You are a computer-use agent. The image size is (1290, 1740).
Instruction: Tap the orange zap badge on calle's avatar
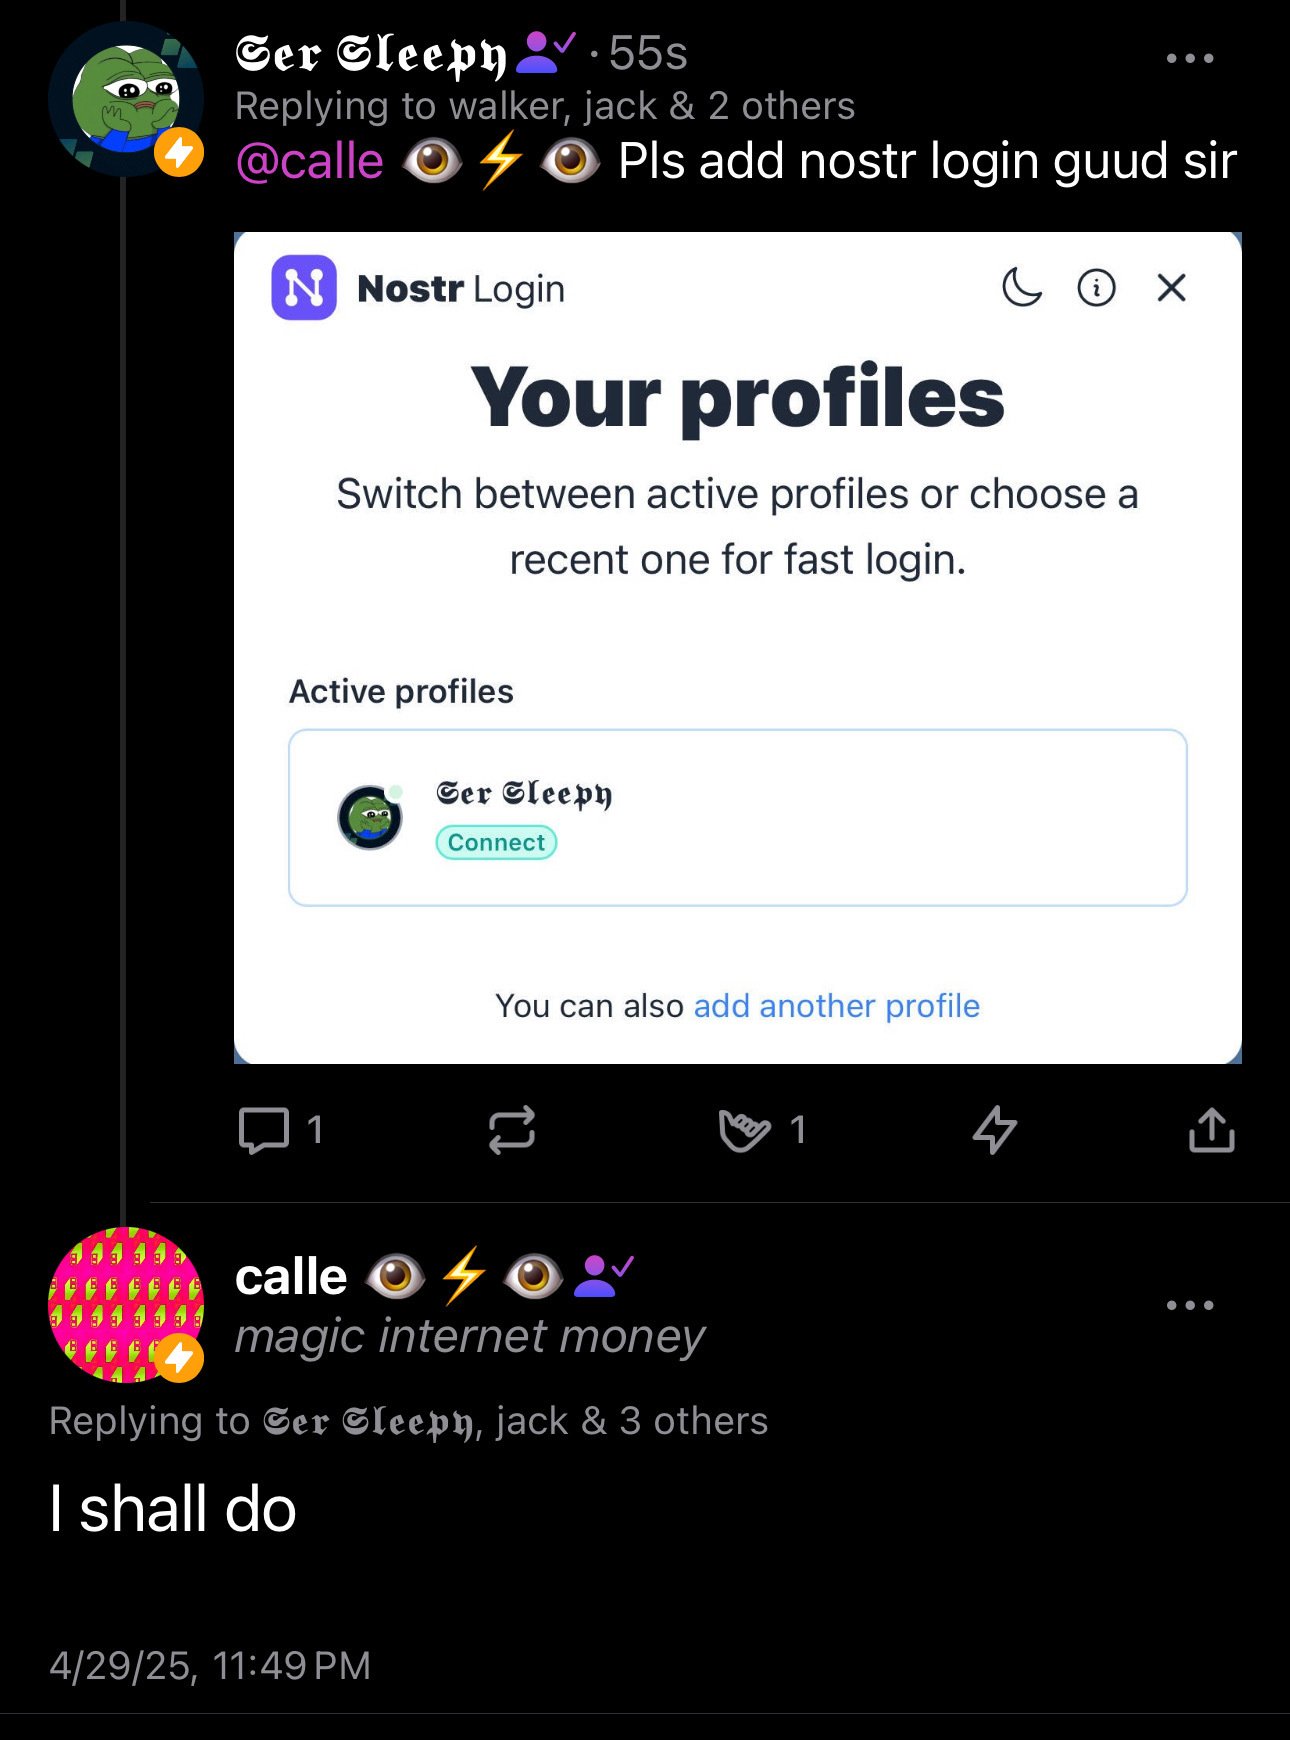179,1358
